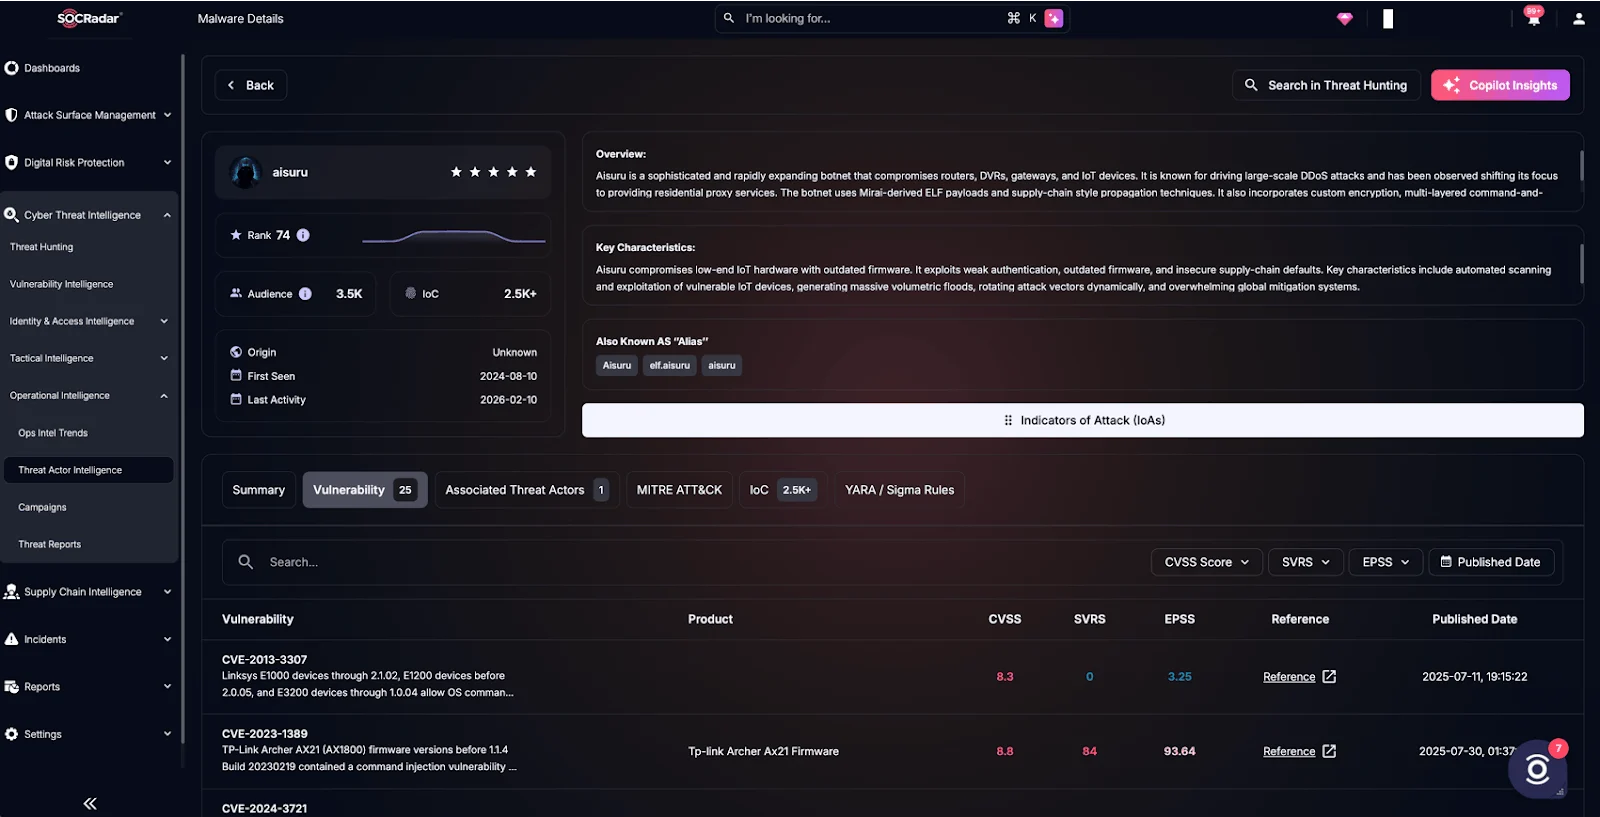Open the EPSS filter dropdown
Screen dimensions: 1600x817
tap(1386, 562)
